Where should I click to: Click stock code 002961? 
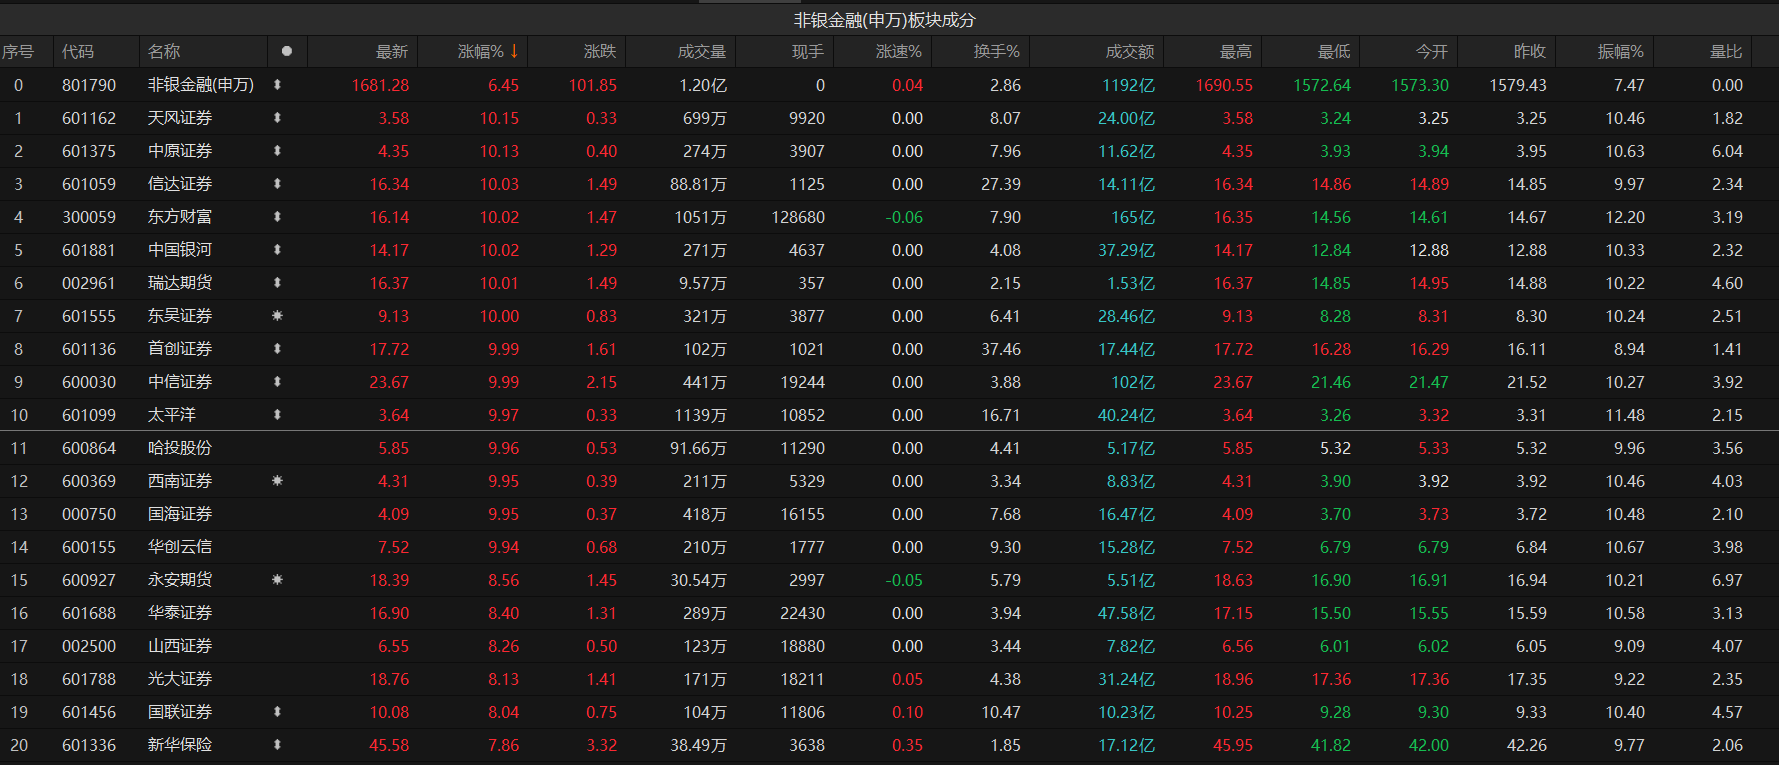click(89, 283)
